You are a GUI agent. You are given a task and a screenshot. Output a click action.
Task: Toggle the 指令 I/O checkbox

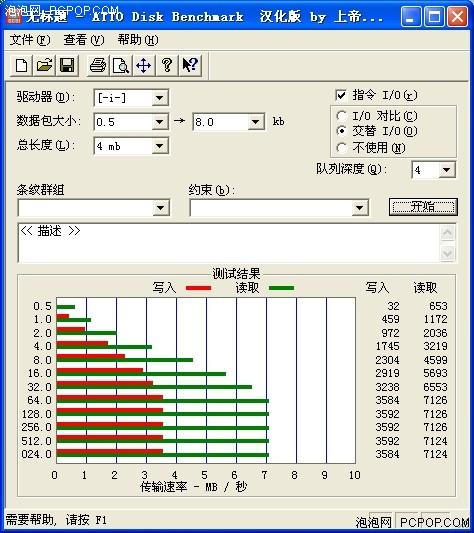pyautogui.click(x=341, y=95)
